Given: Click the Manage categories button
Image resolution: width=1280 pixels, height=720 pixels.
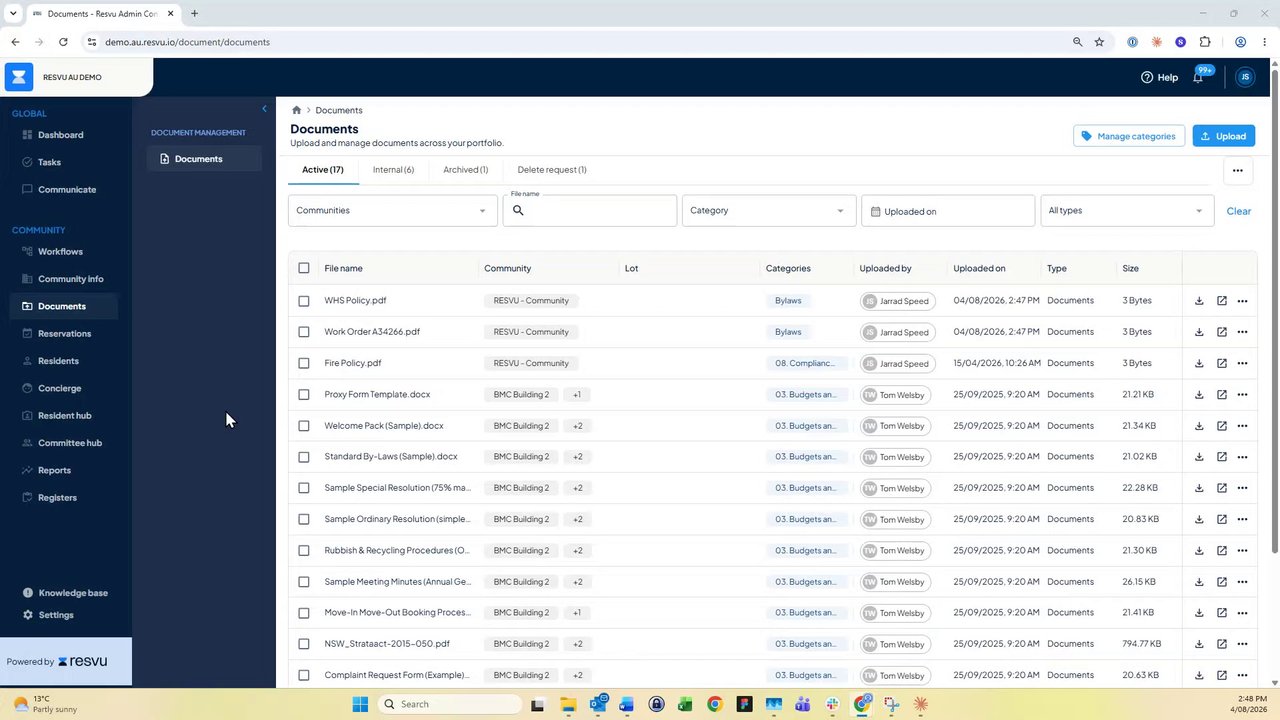Looking at the screenshot, I should pos(1129,136).
